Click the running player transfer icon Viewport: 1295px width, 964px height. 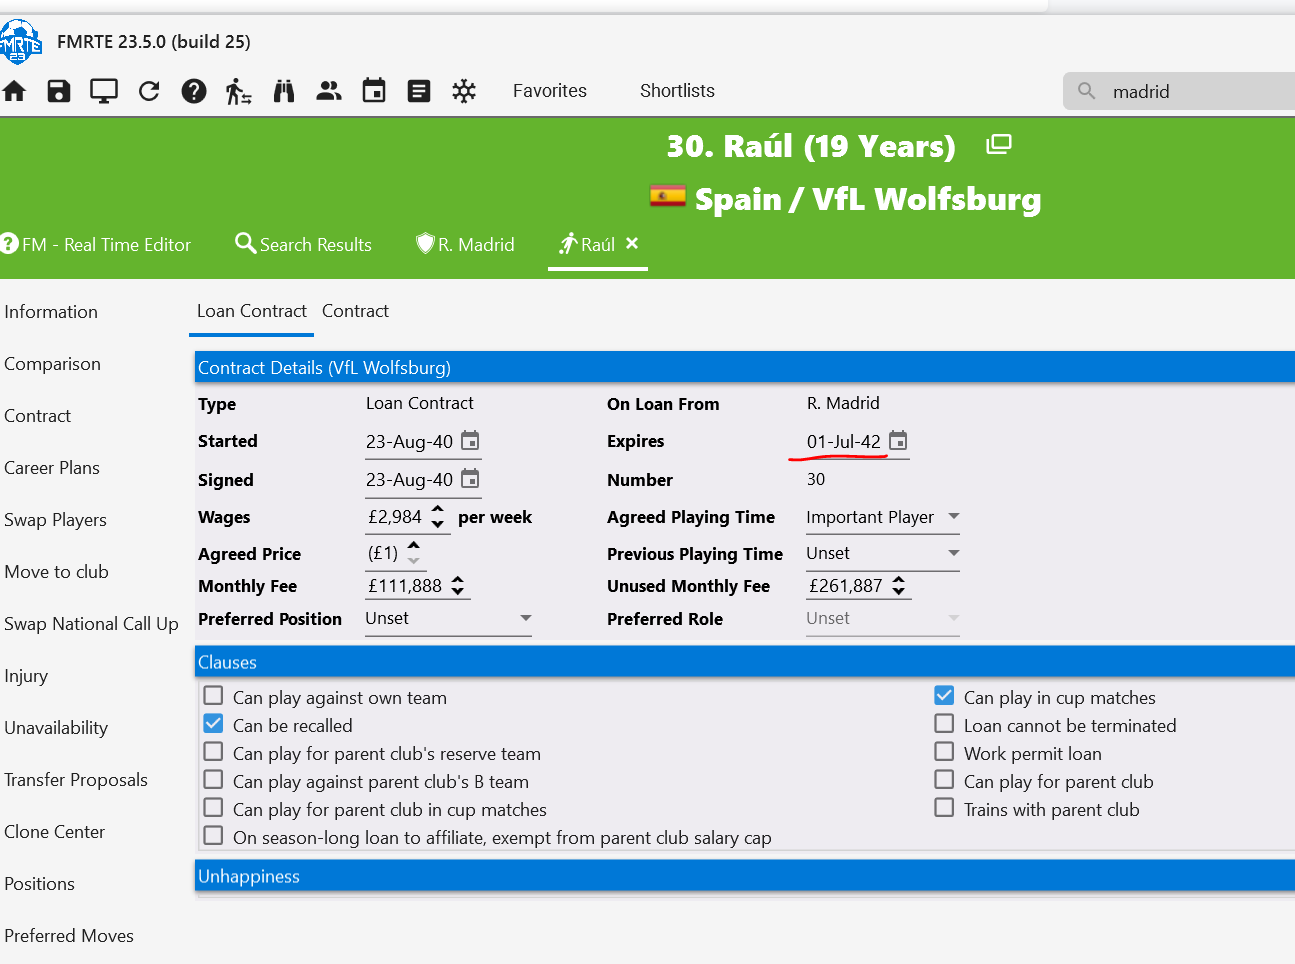(238, 91)
